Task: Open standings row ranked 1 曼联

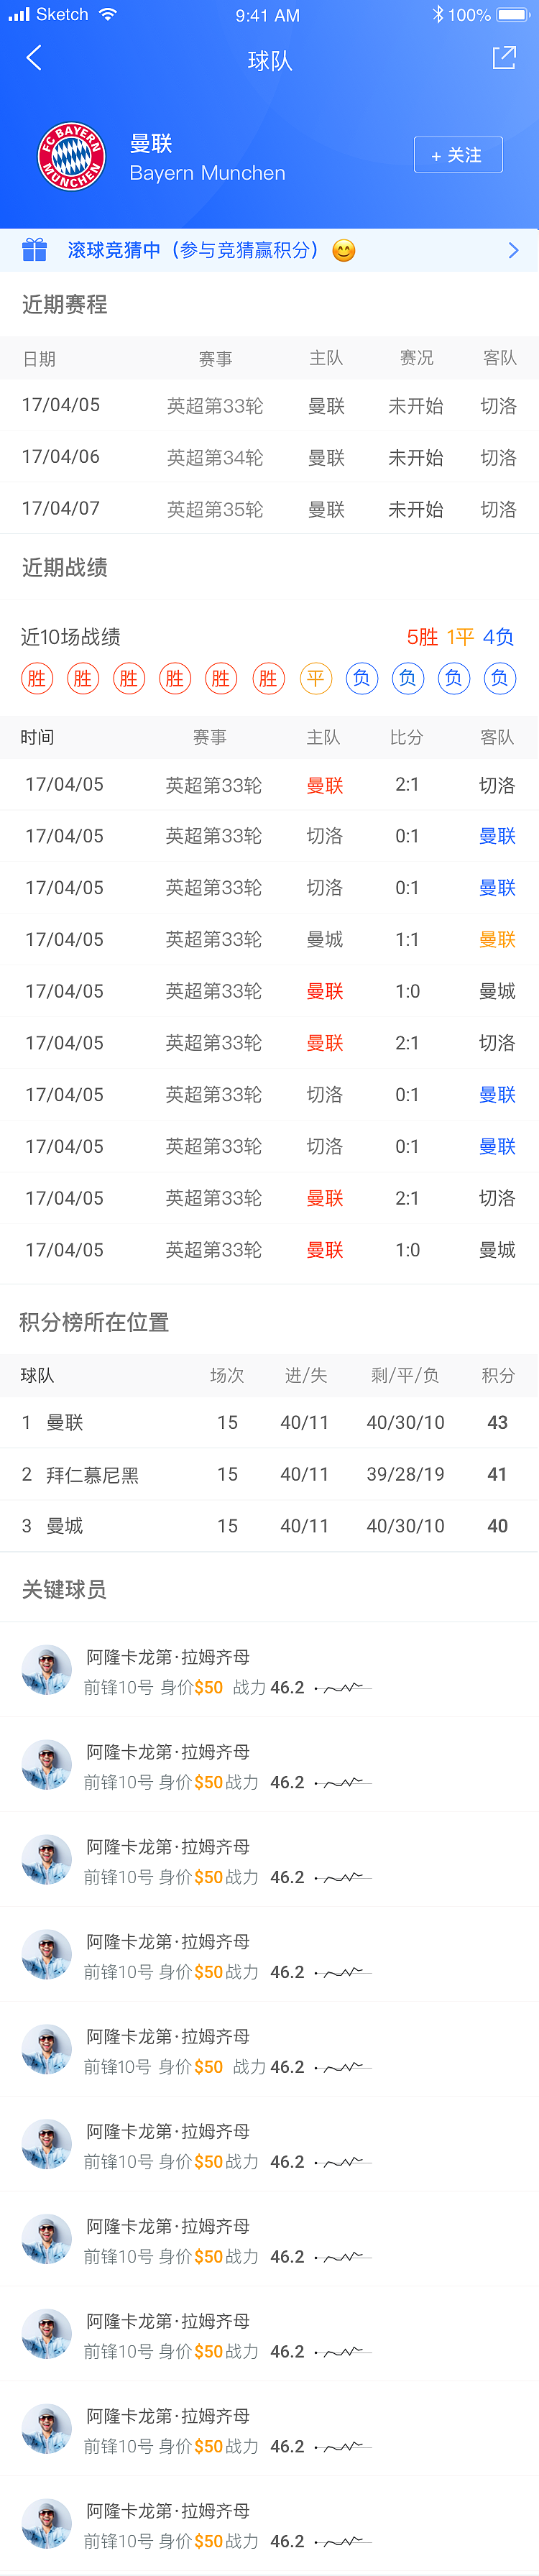Action: click(269, 1422)
